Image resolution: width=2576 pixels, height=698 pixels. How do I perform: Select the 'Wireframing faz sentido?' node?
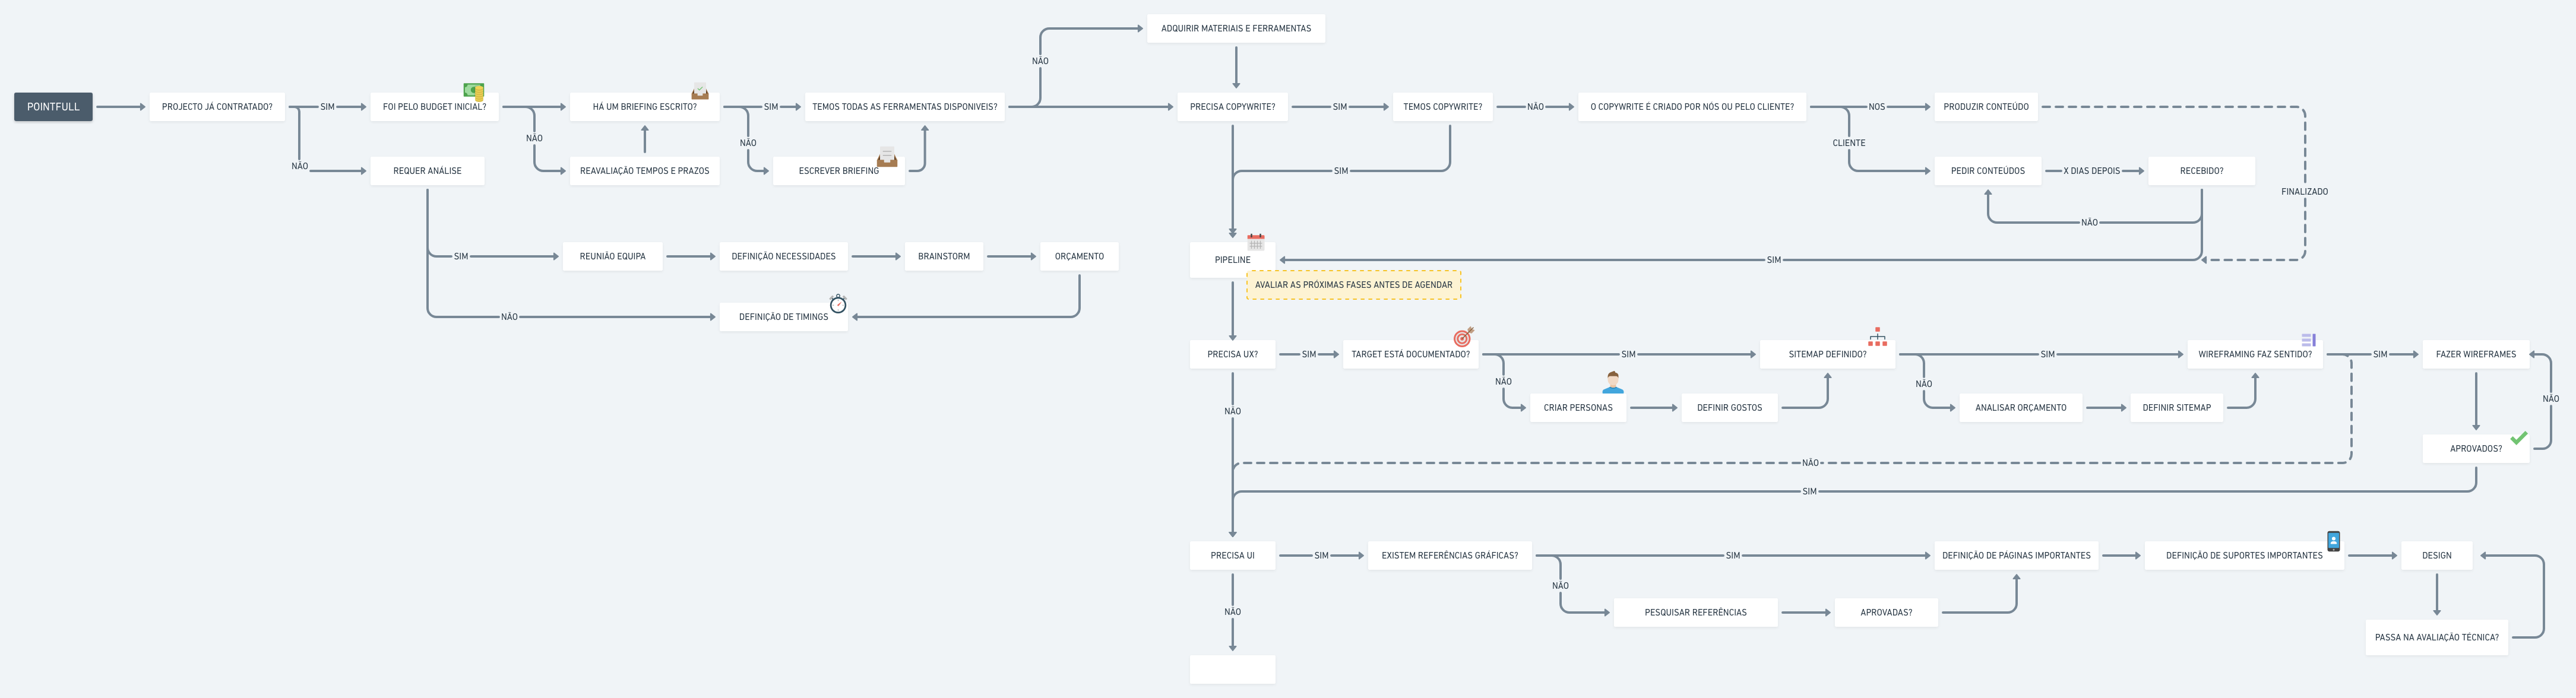click(2255, 354)
